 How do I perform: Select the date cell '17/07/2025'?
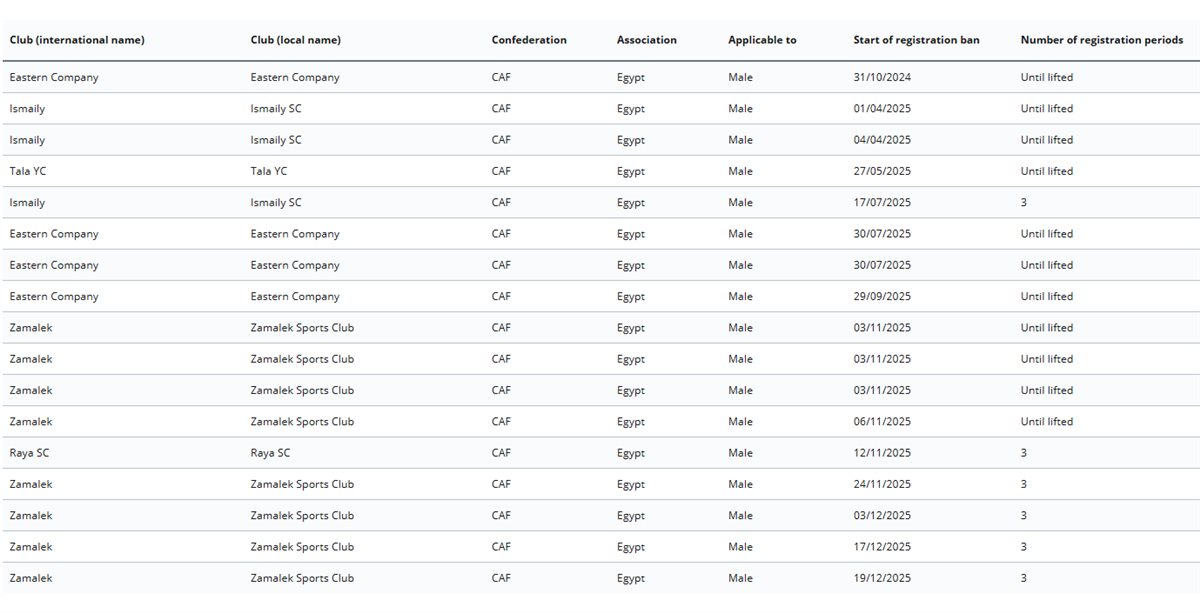pyautogui.click(x=882, y=202)
